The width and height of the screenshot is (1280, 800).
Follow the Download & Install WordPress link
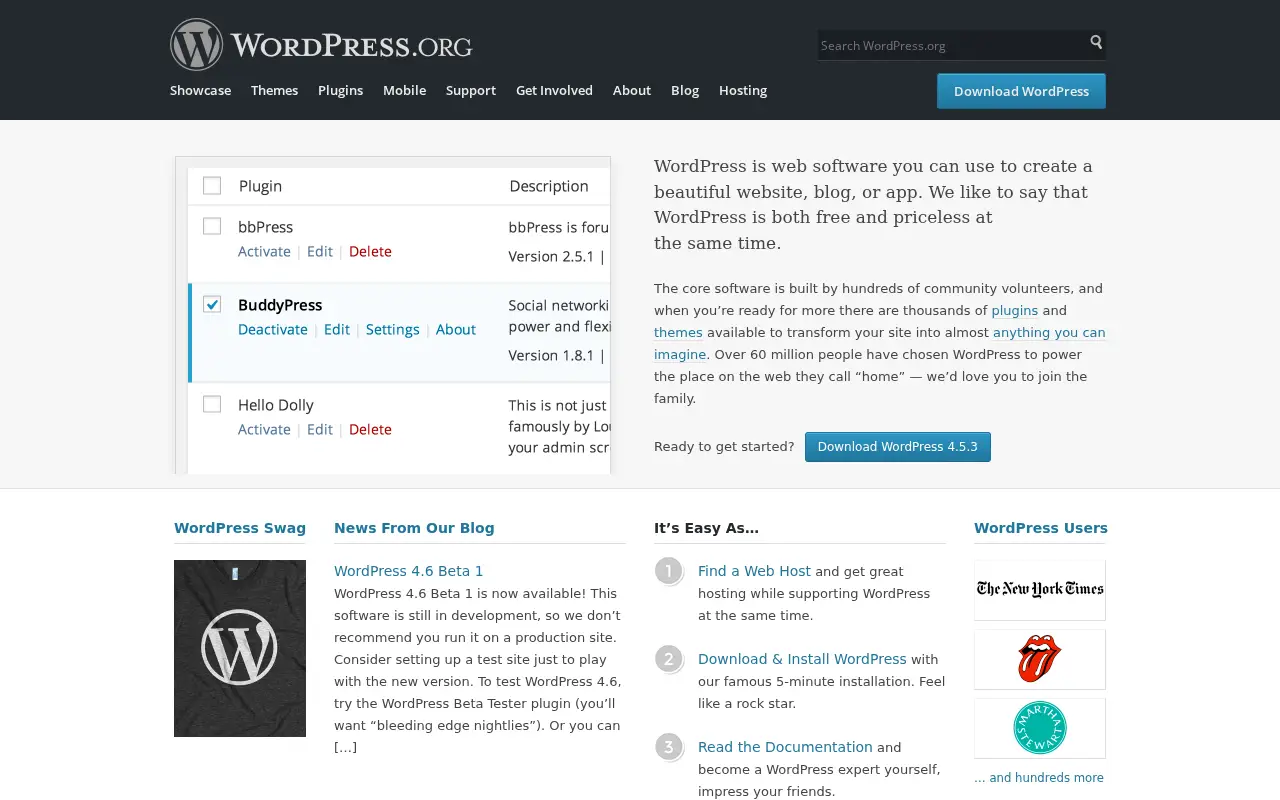tap(802, 659)
